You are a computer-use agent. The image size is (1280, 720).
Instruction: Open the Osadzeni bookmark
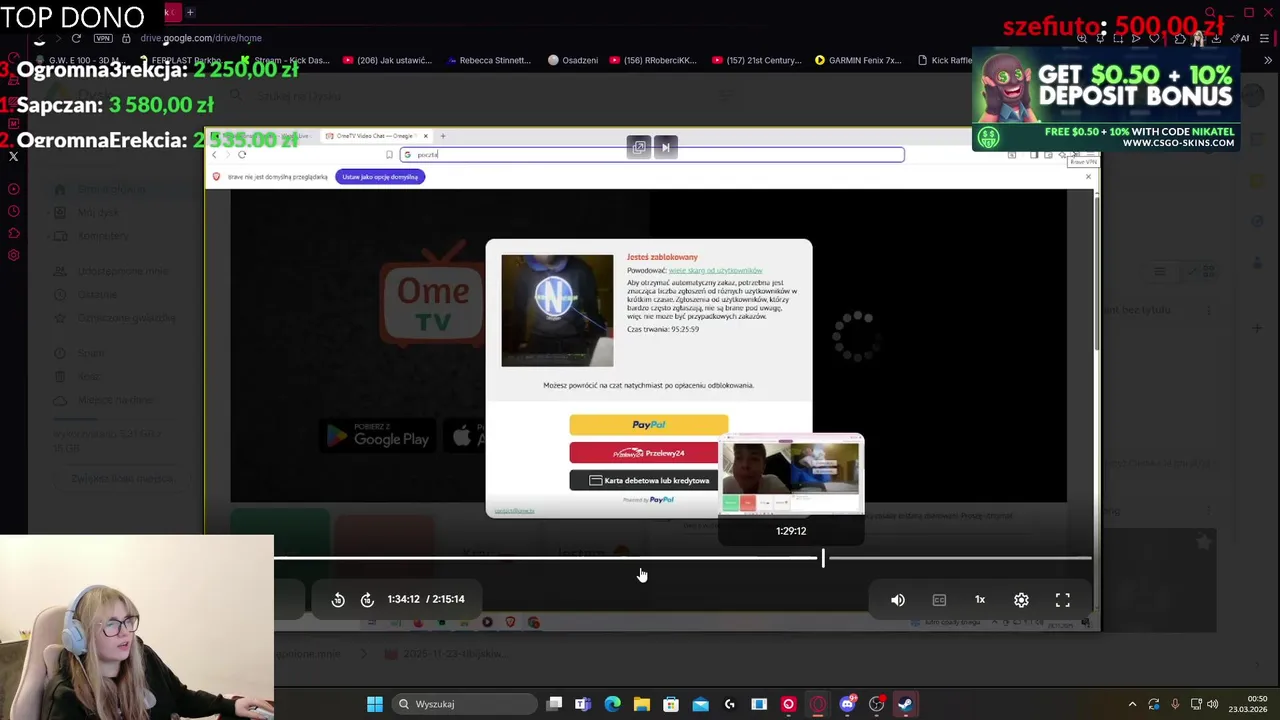click(x=573, y=60)
